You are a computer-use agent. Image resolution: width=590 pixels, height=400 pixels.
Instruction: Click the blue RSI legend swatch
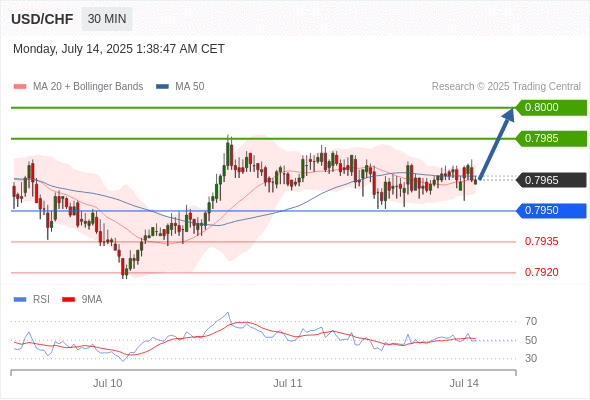pos(20,300)
